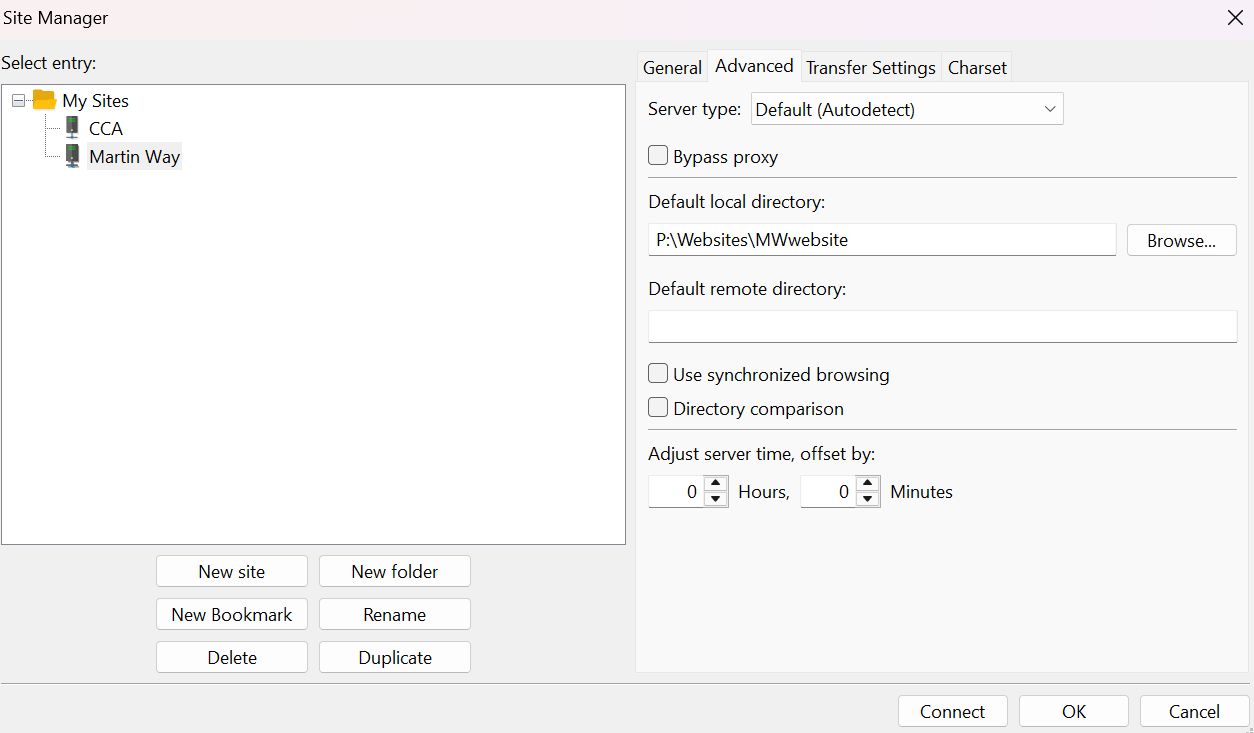
Task: Click the New Bookmark button
Action: [231, 614]
